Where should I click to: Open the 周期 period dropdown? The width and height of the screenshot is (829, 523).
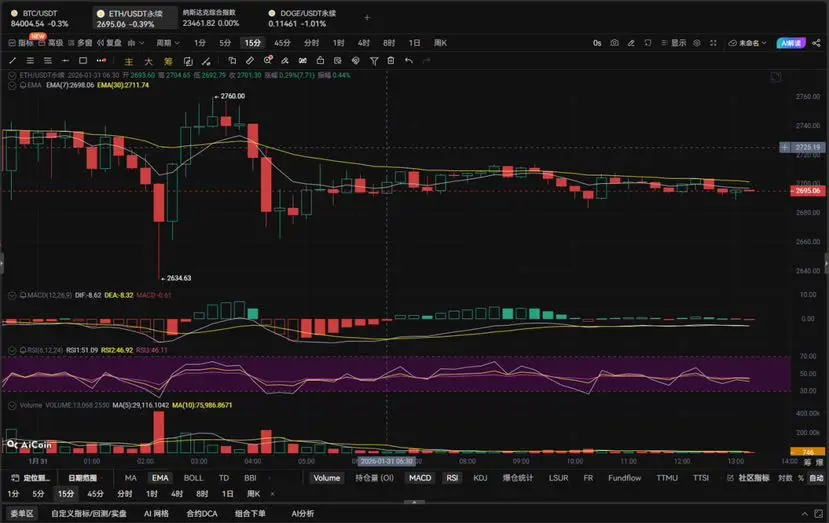click(x=168, y=43)
